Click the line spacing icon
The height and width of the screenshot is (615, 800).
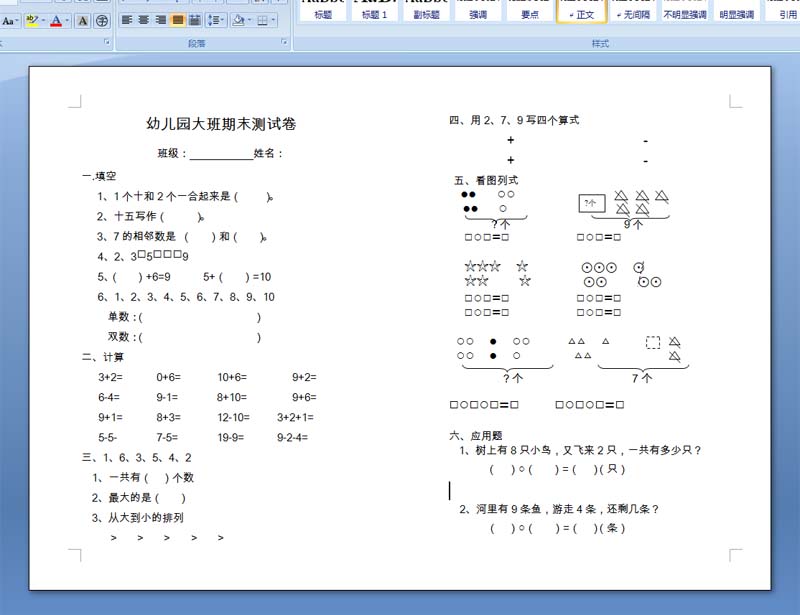pos(213,20)
